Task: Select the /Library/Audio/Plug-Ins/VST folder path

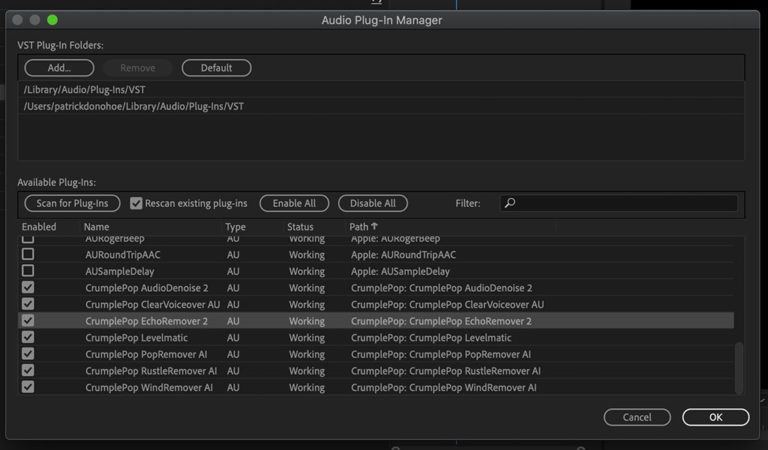Action: tap(85, 90)
